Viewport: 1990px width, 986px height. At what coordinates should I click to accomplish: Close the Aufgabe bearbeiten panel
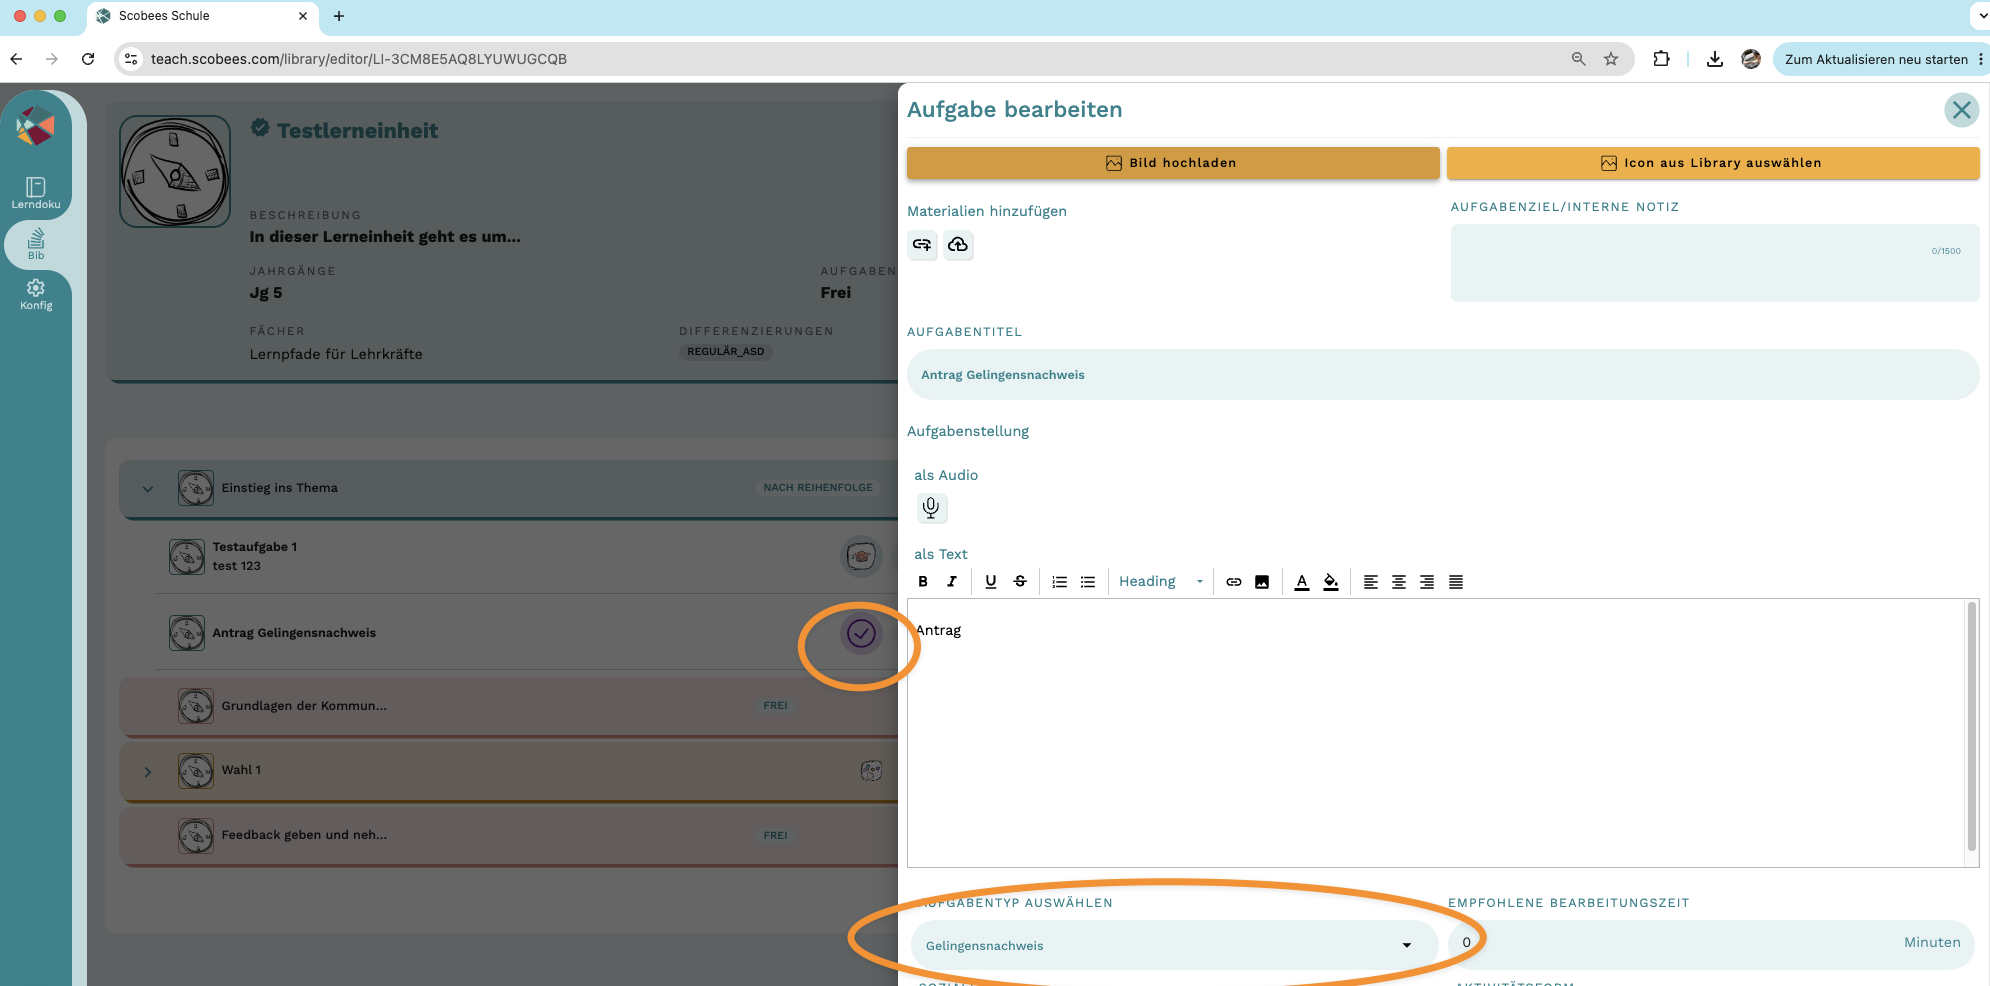coord(1962,110)
